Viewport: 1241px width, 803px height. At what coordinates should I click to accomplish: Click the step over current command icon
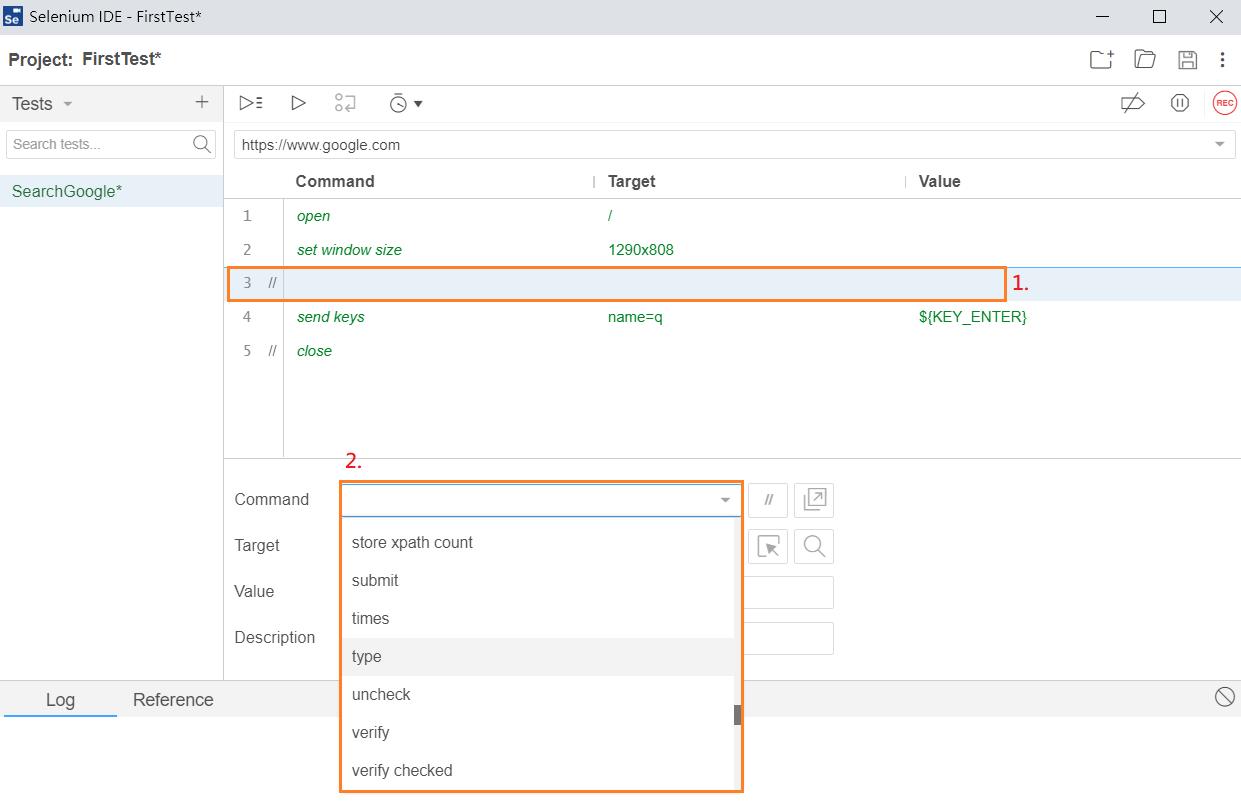pos(345,102)
